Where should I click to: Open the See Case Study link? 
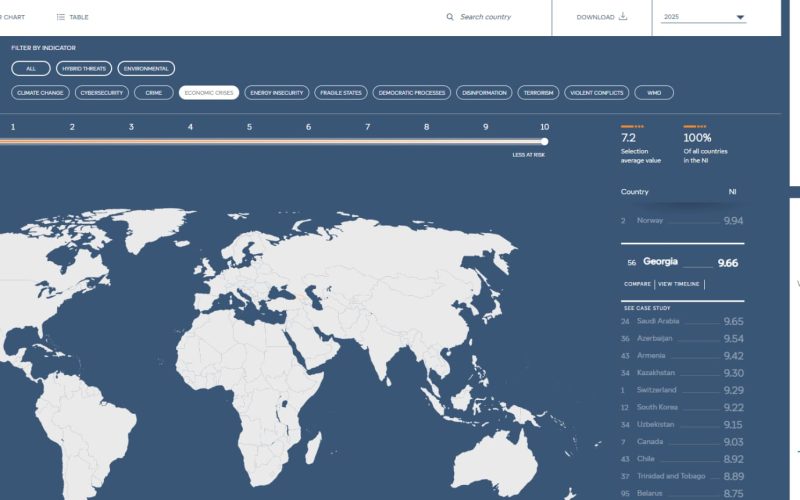647,308
